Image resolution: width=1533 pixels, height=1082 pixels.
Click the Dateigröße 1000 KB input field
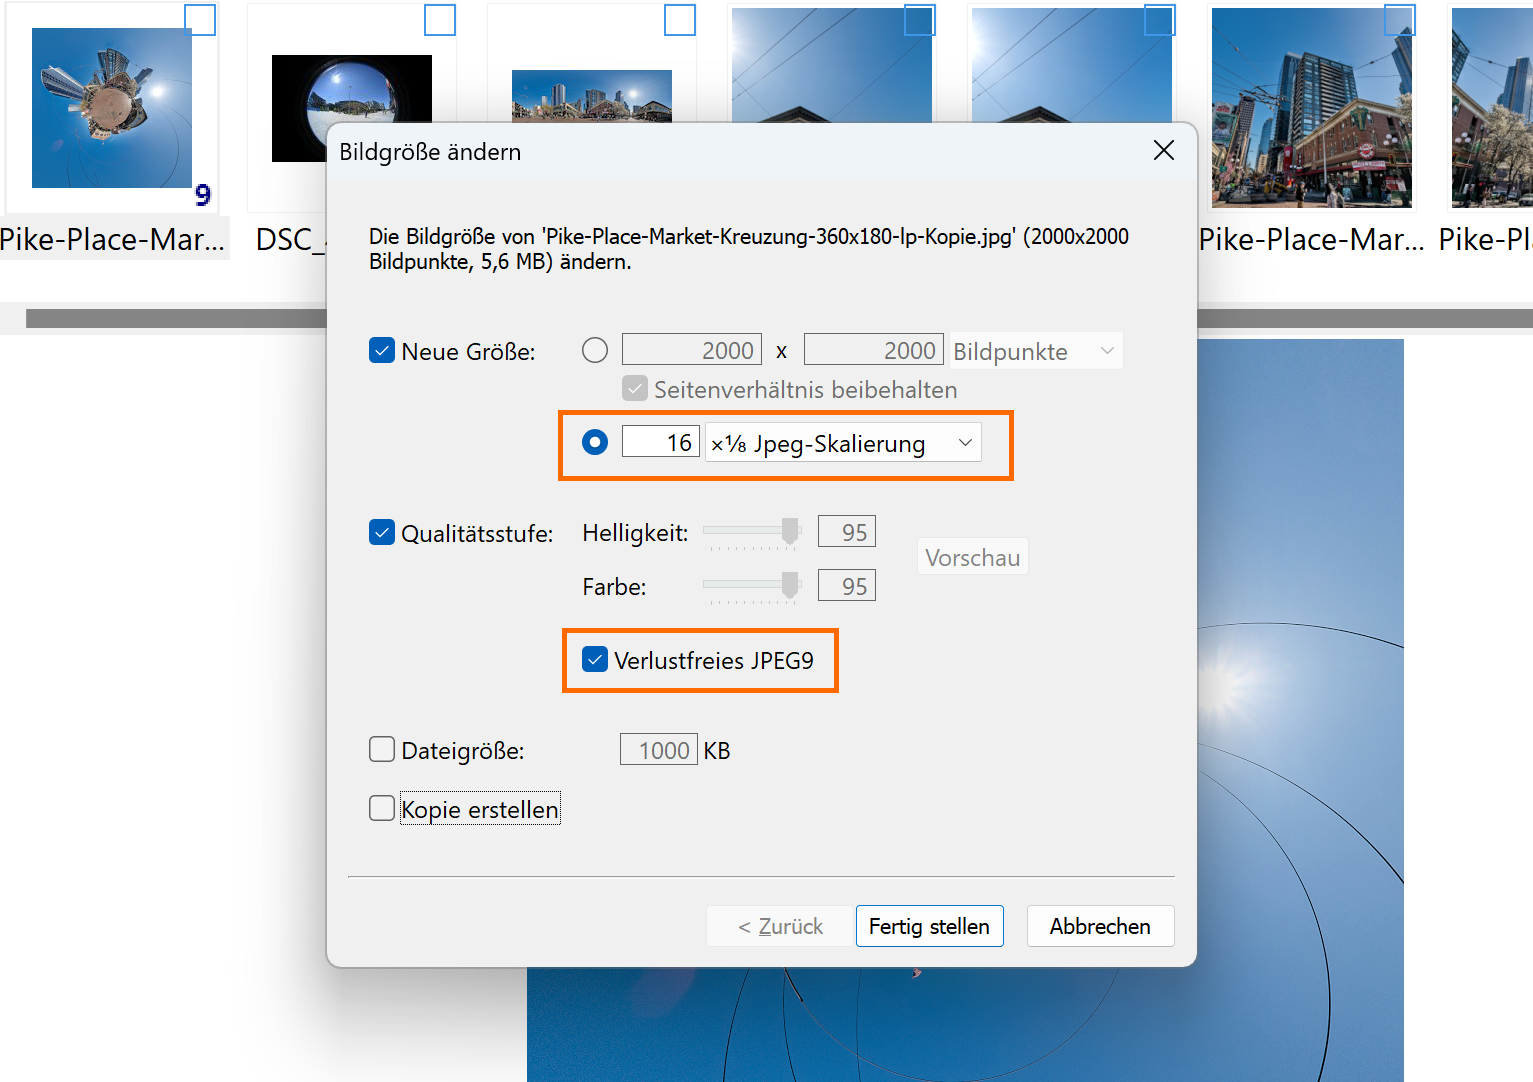(x=658, y=750)
